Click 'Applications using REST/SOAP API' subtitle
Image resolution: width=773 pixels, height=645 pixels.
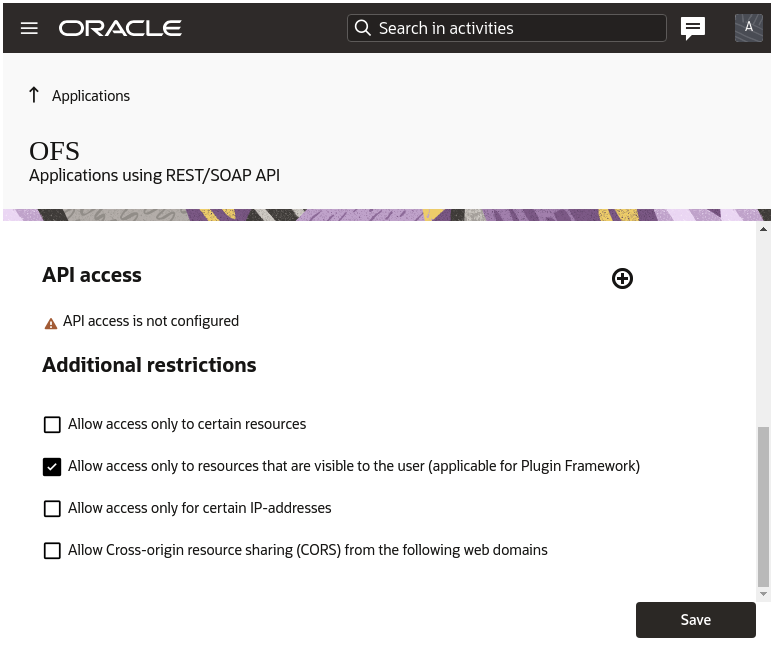(x=154, y=176)
